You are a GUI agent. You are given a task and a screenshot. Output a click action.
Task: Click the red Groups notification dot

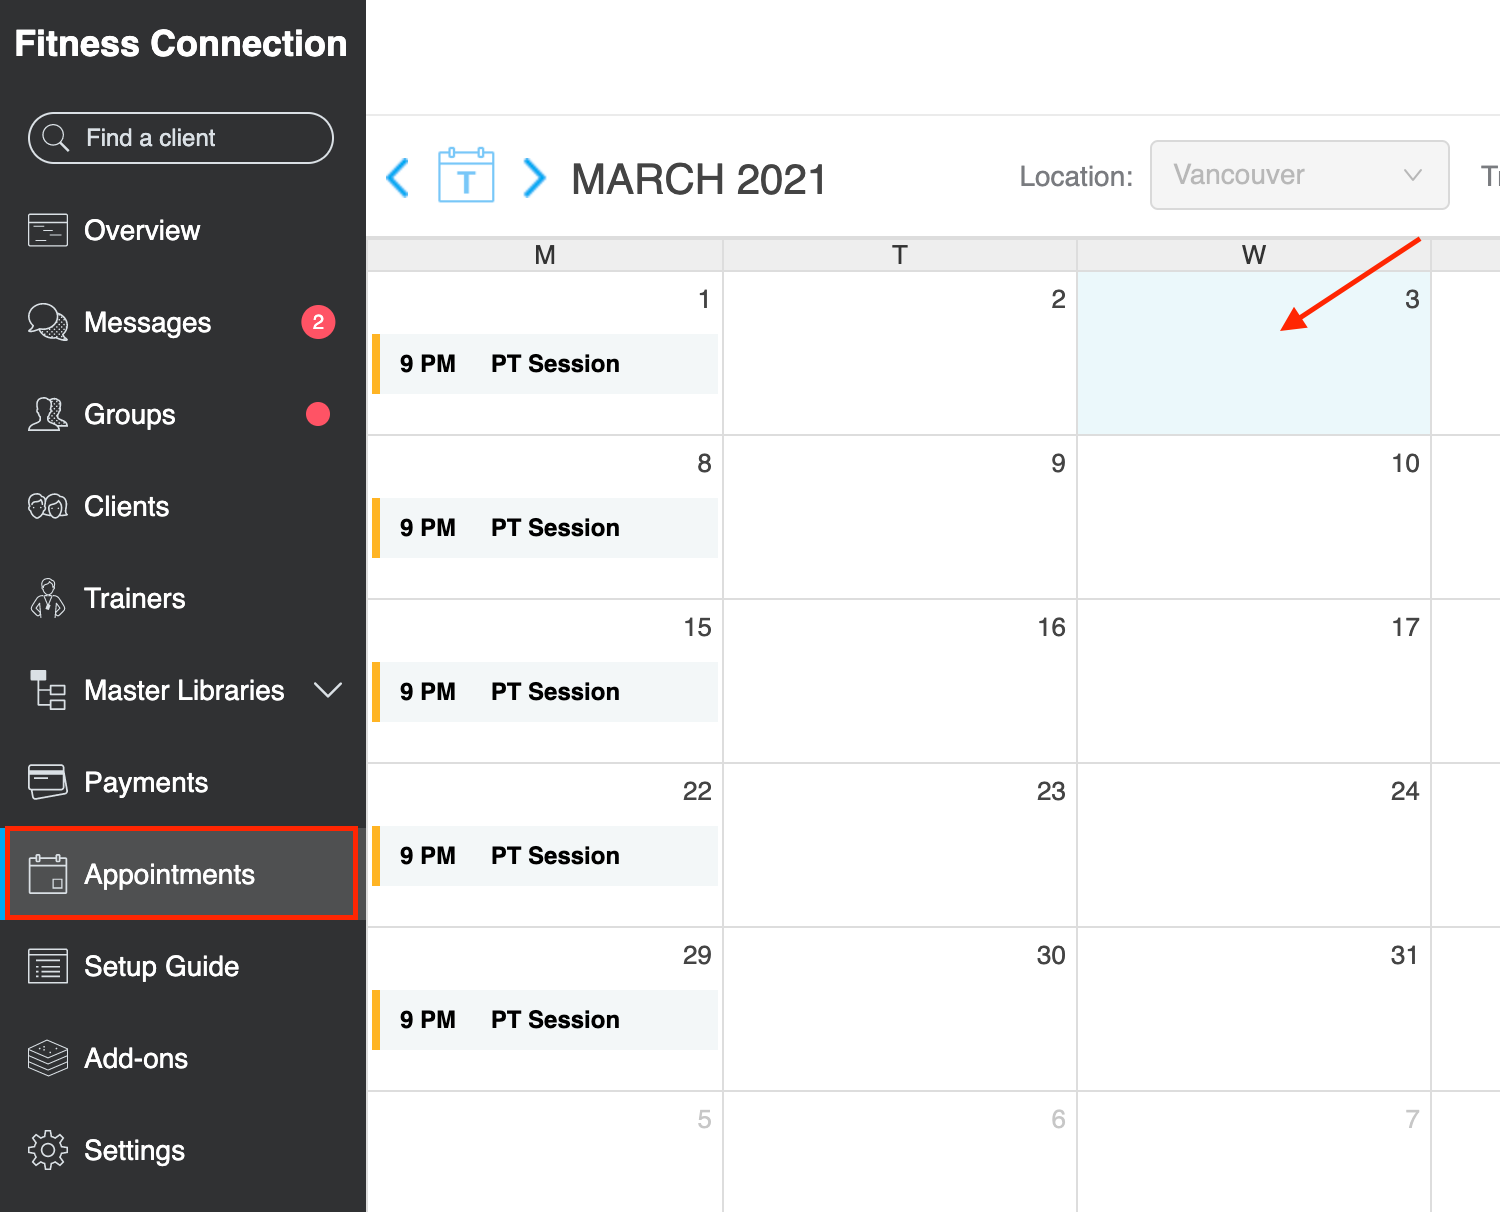coord(318,414)
